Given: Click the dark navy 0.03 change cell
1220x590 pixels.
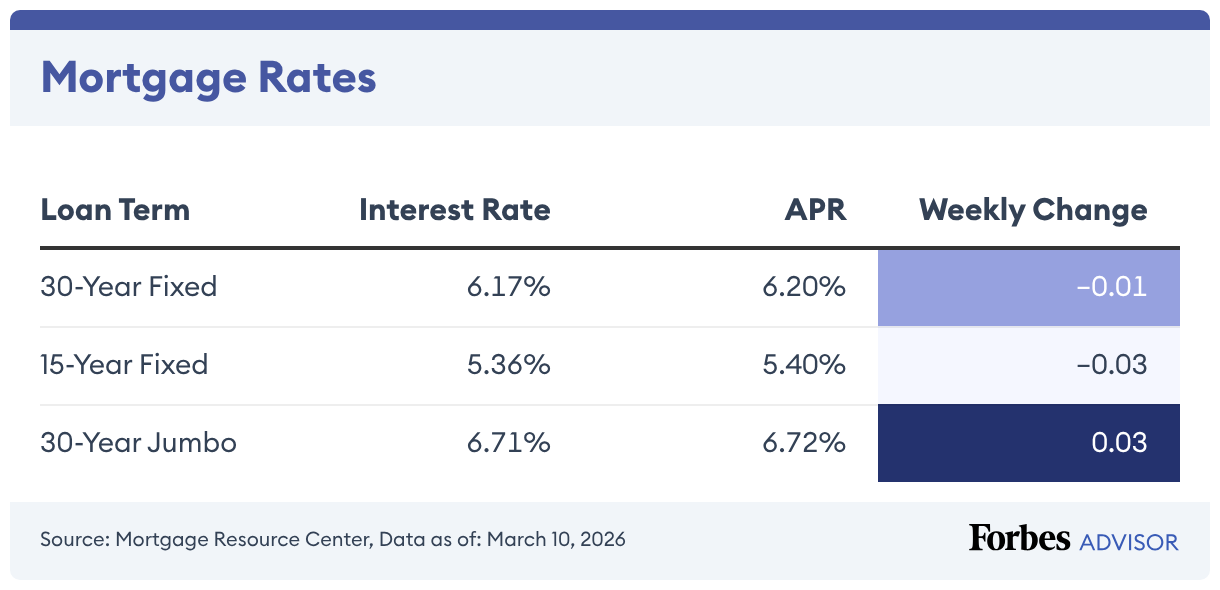Looking at the screenshot, I should [1028, 443].
